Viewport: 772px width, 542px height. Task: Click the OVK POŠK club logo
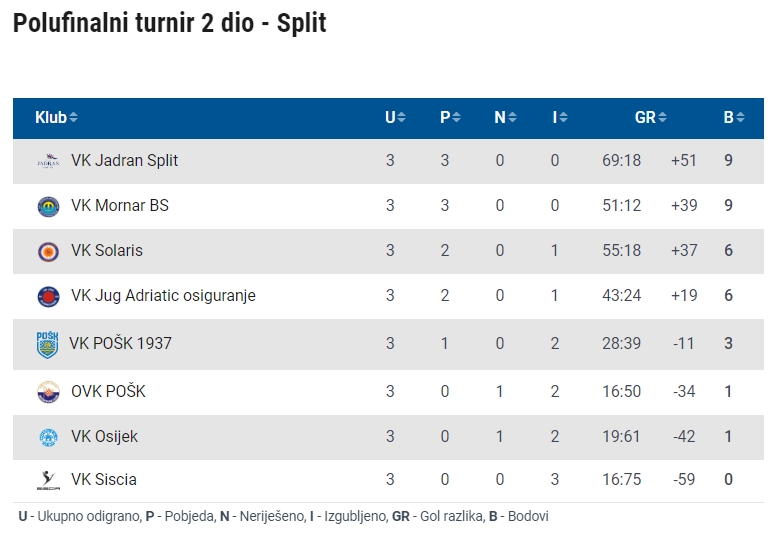(x=48, y=392)
